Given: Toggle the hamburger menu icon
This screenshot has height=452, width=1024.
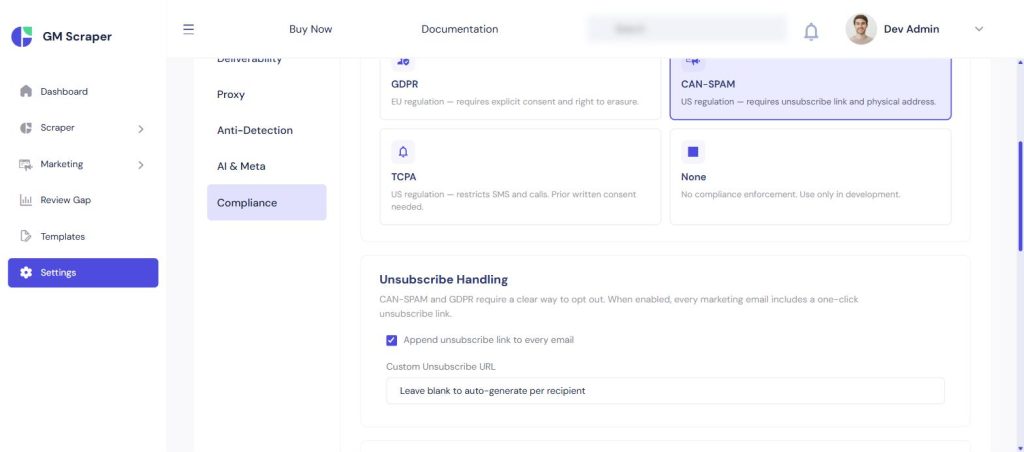Looking at the screenshot, I should 188,29.
